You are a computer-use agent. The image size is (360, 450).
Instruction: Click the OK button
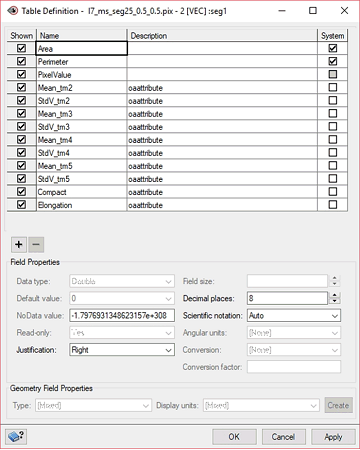point(234,437)
